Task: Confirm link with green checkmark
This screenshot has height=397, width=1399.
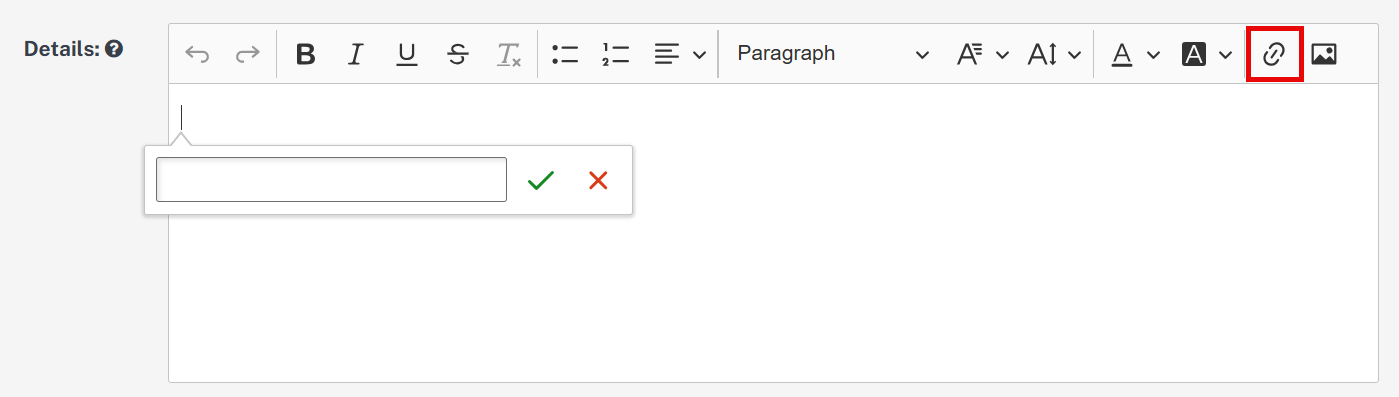Action: point(541,180)
